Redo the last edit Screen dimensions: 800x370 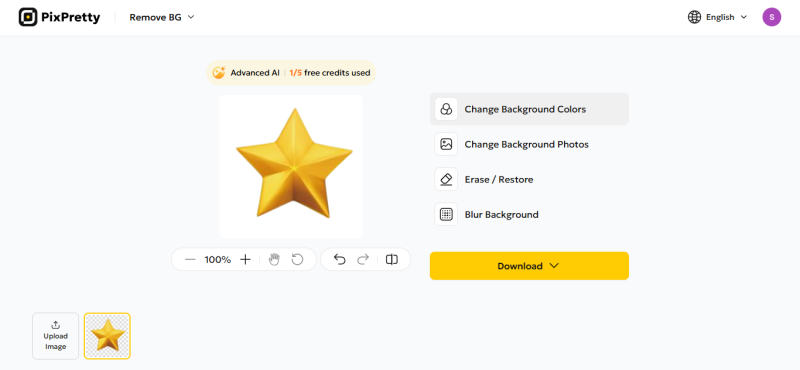pos(363,260)
